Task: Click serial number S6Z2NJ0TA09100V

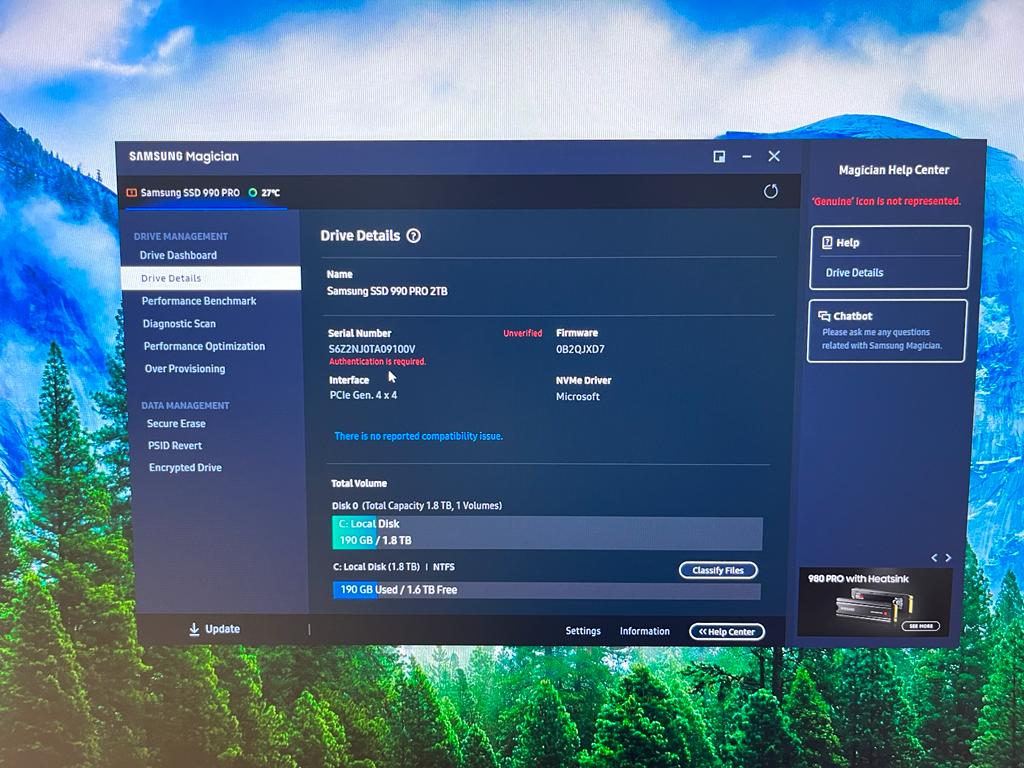Action: click(372, 349)
